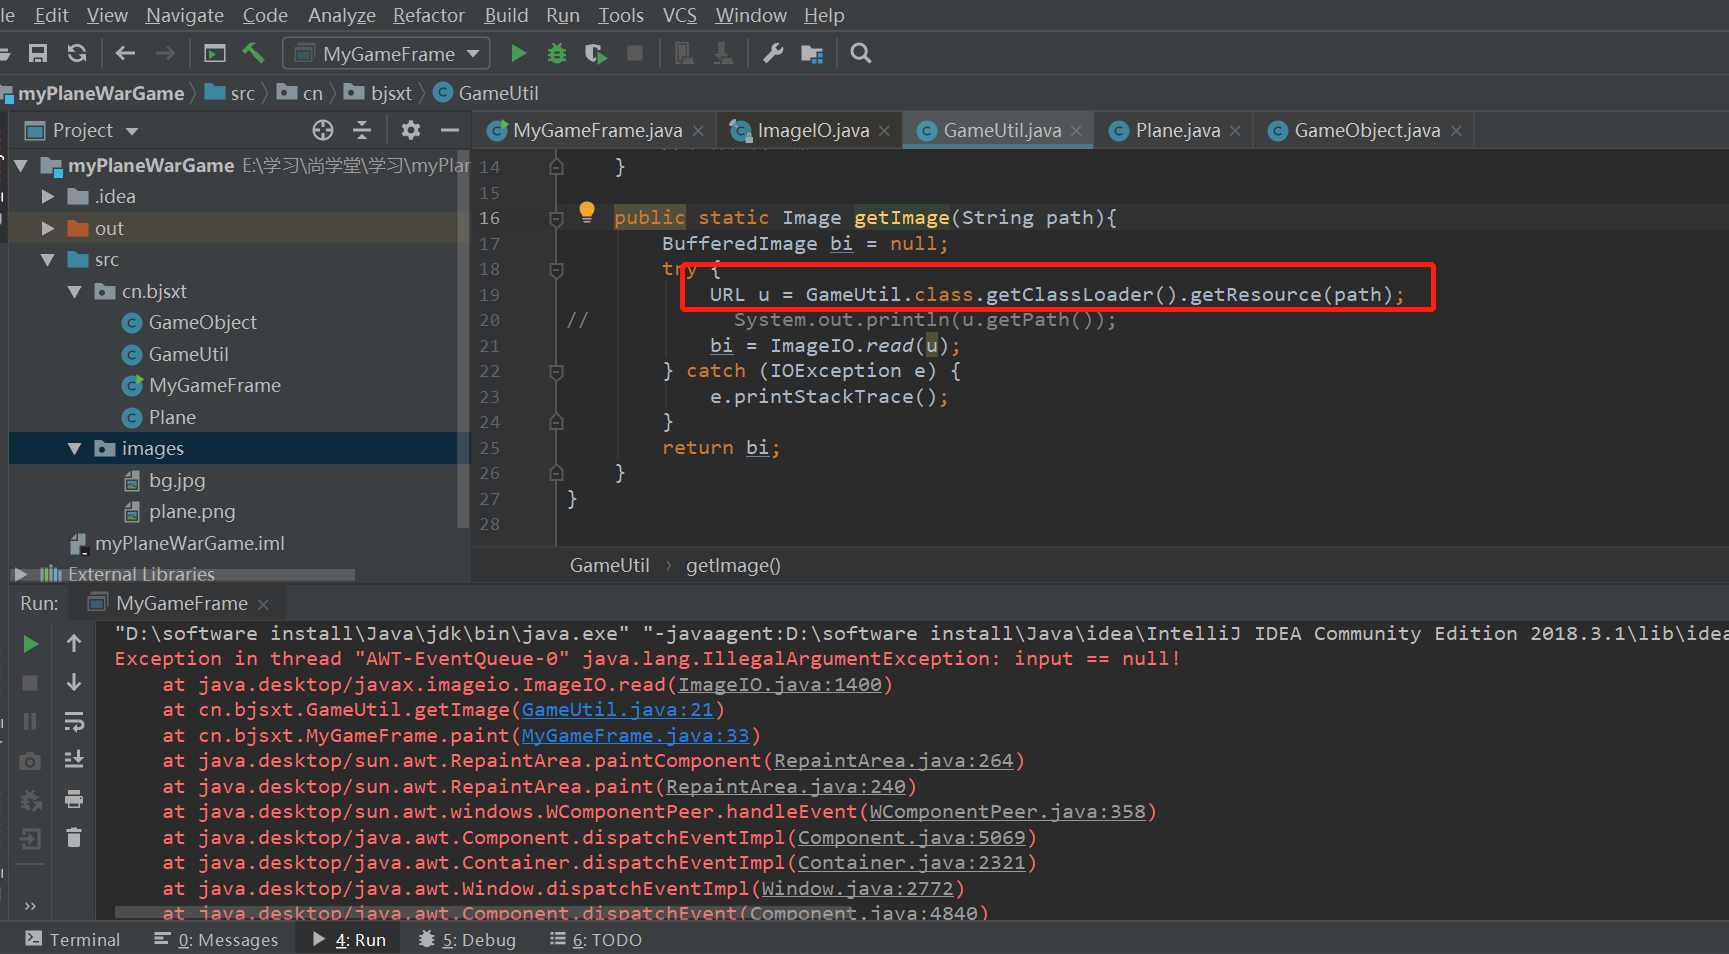Select bg.jpg in project tree

coord(177,481)
